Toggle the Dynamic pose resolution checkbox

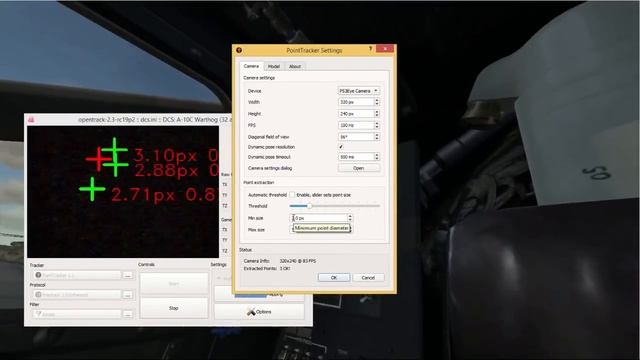pos(341,147)
